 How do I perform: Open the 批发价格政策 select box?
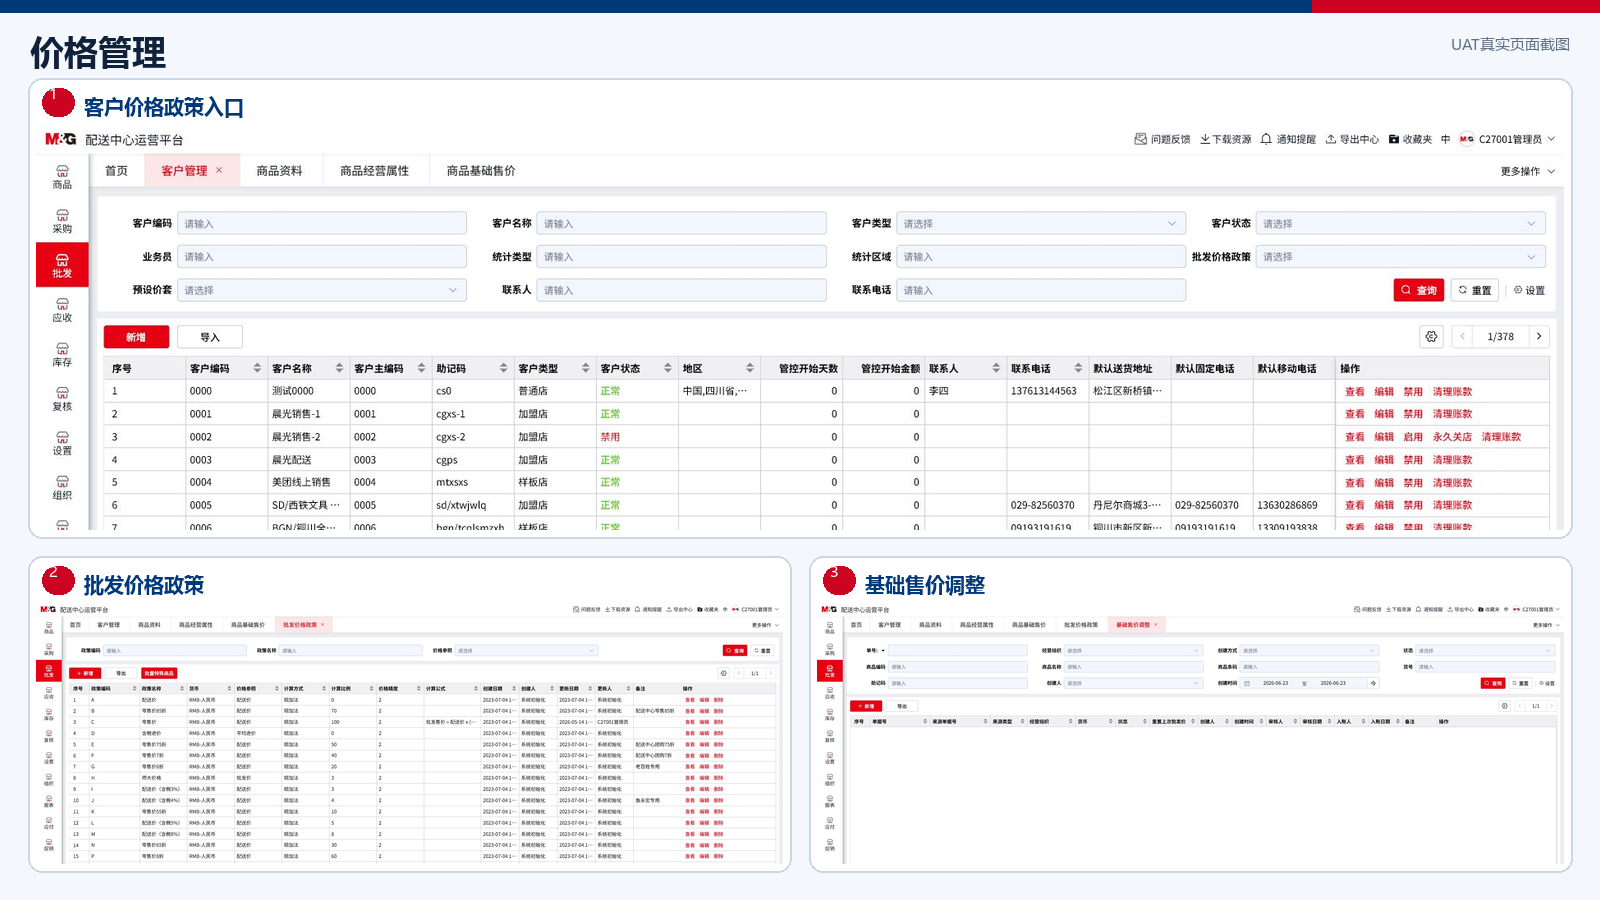click(1400, 257)
